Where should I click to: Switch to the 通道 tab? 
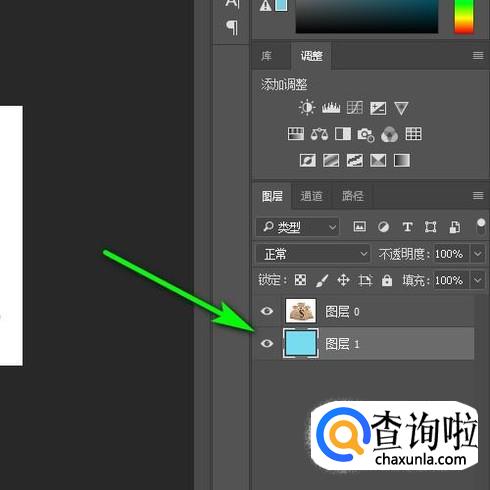coord(311,196)
